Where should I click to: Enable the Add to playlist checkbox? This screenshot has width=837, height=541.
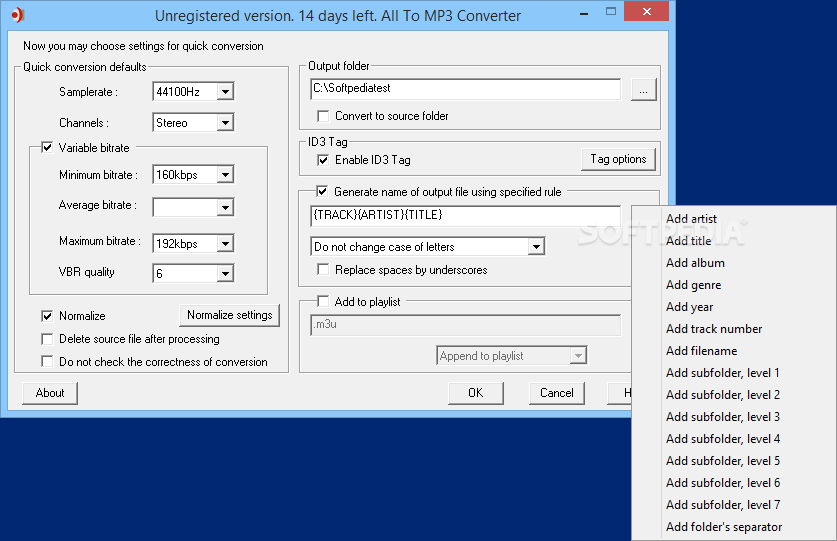click(323, 301)
